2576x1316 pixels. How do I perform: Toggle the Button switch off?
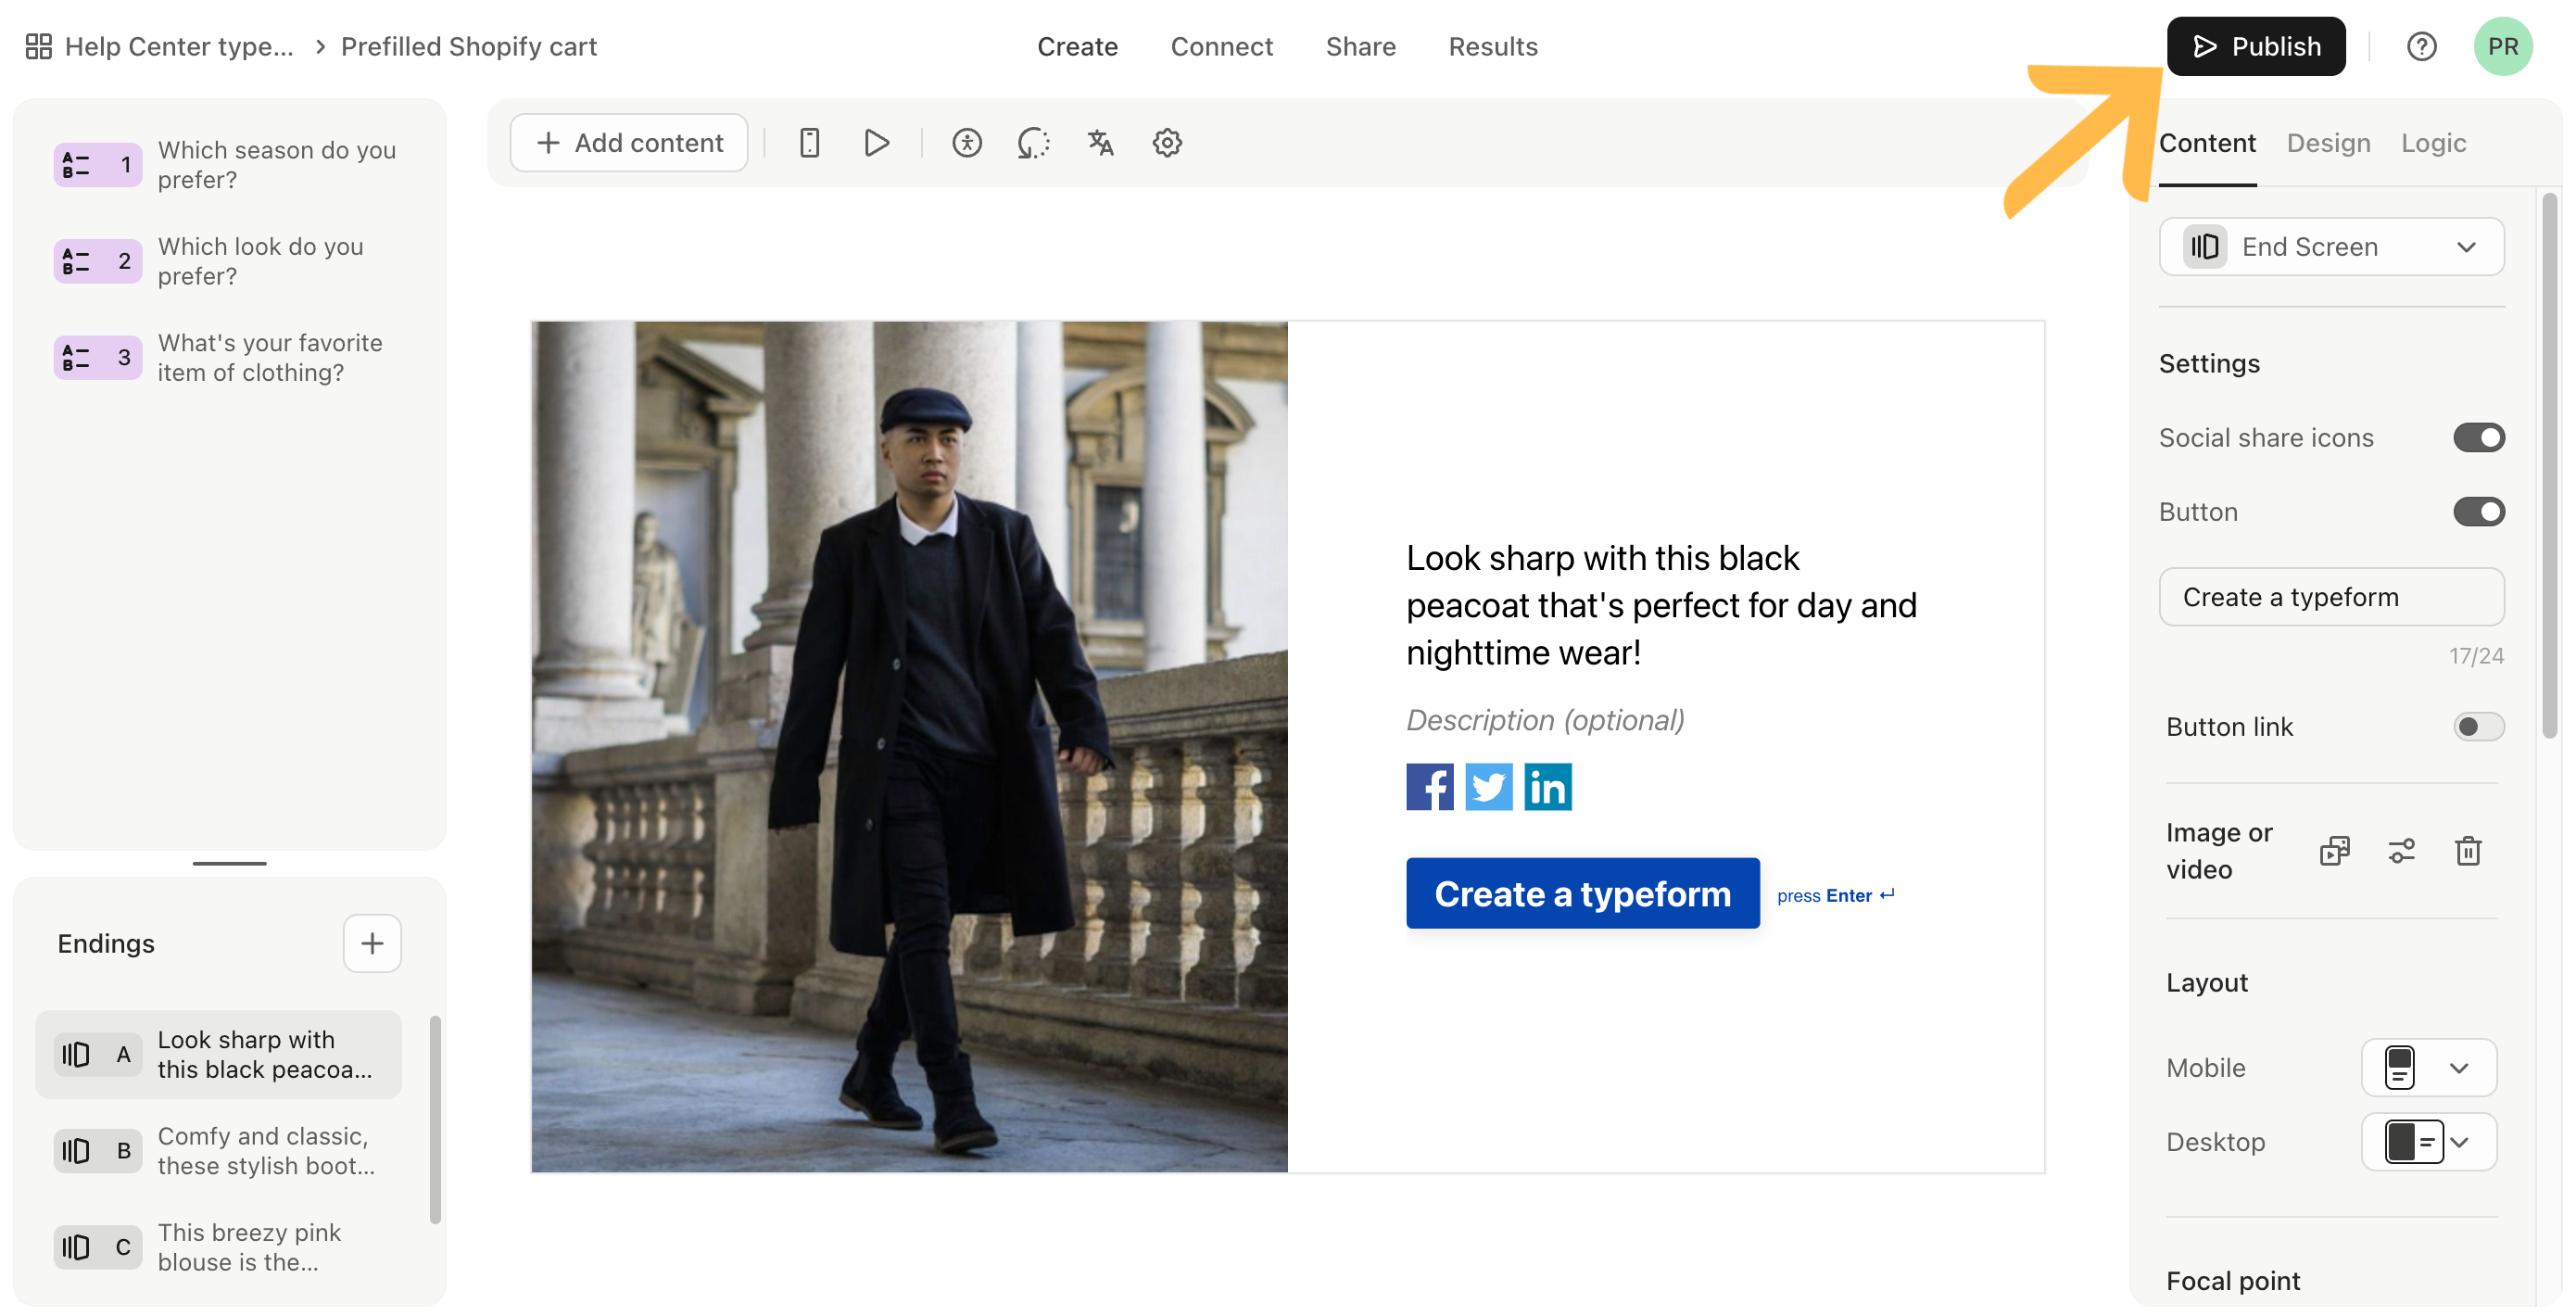[2478, 511]
